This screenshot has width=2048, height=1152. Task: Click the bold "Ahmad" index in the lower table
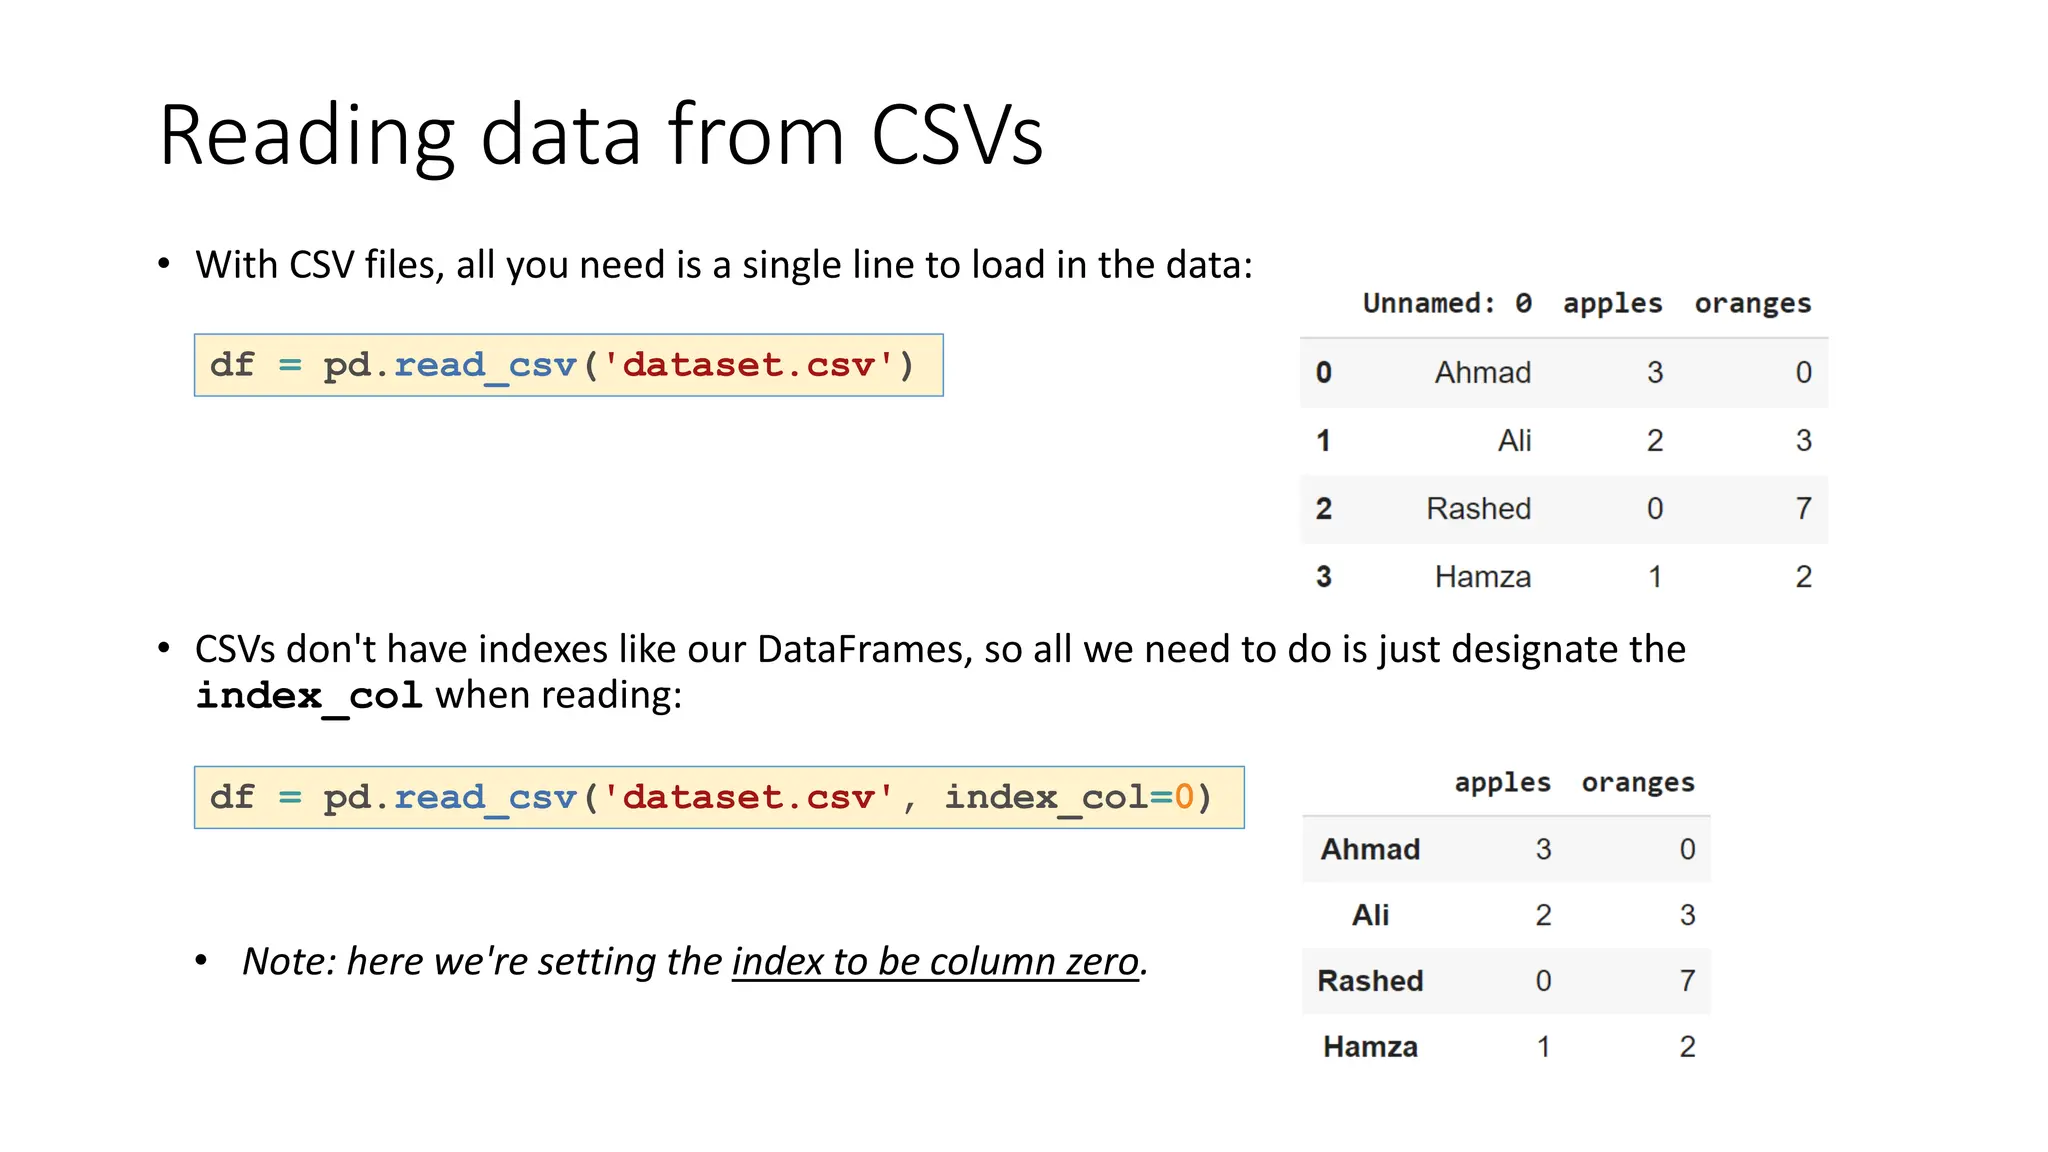(1370, 849)
